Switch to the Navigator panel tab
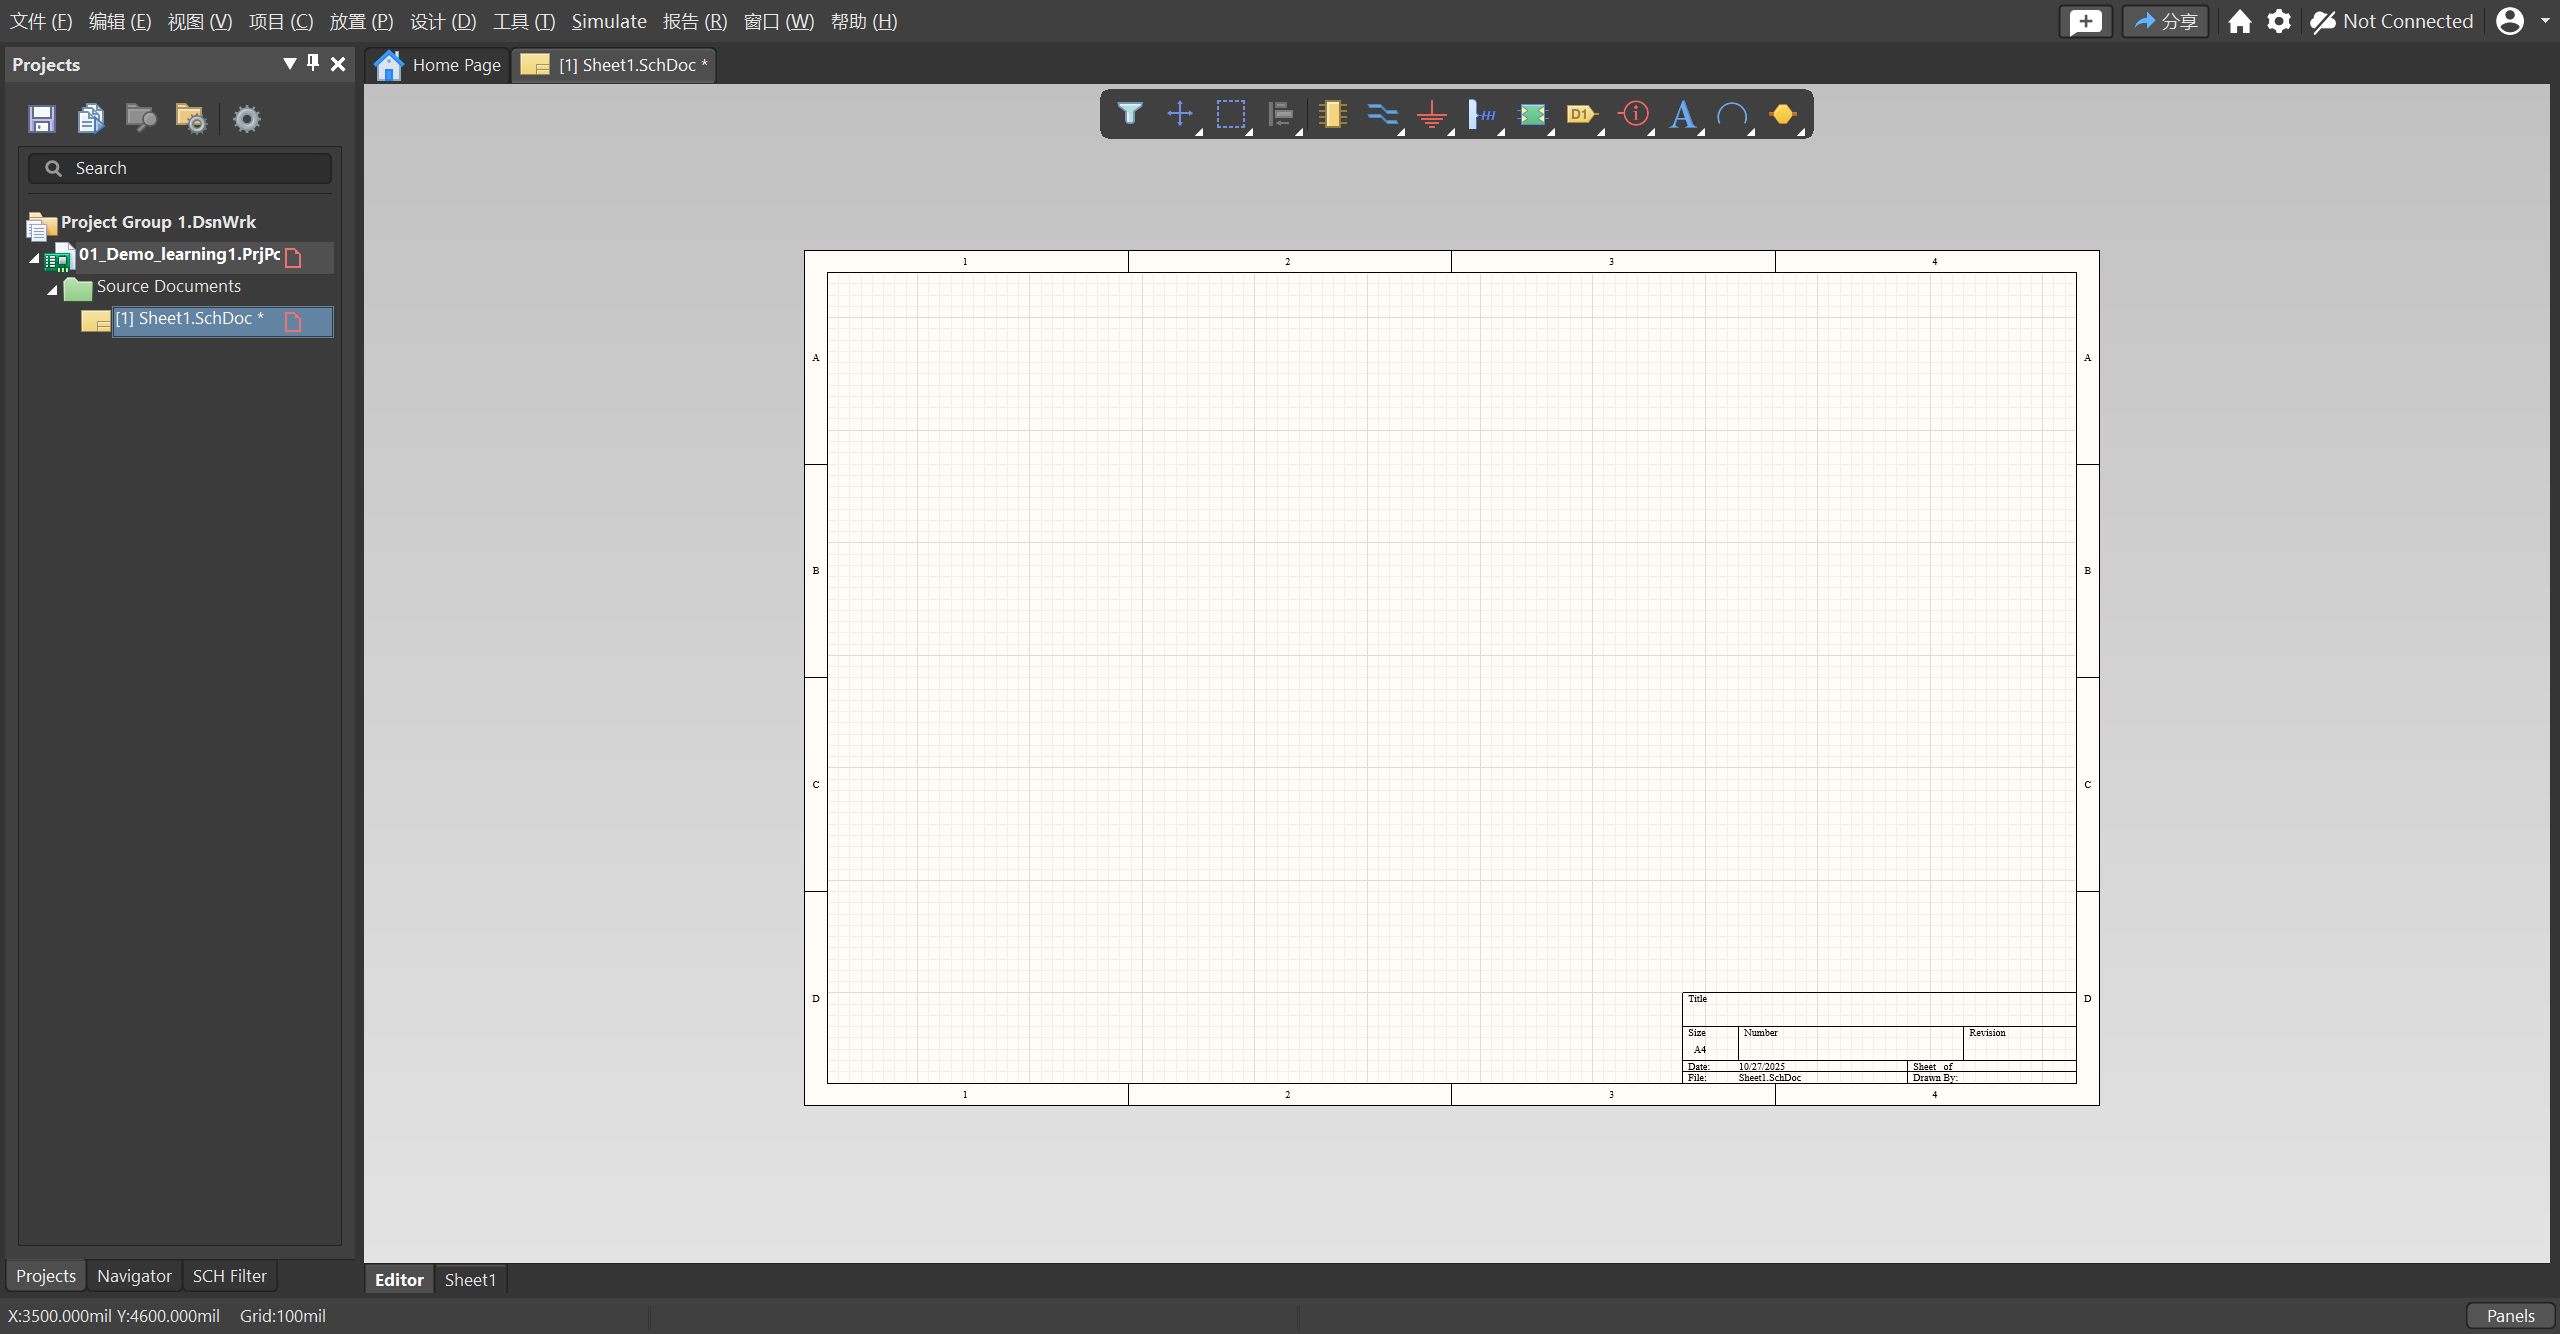This screenshot has height=1334, width=2560. [x=134, y=1276]
